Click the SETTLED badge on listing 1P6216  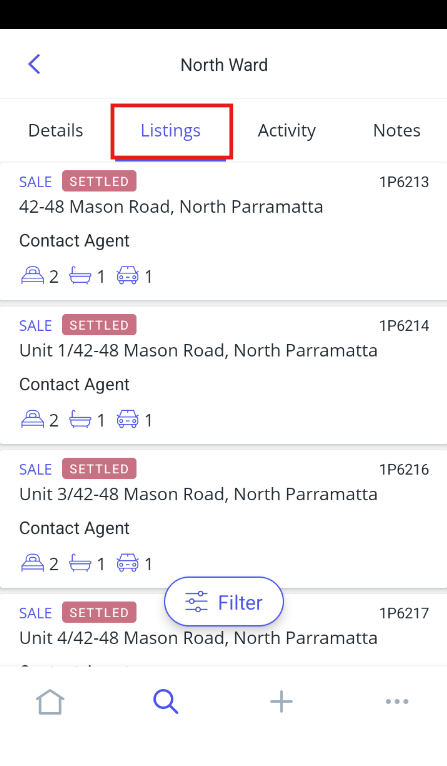(99, 468)
